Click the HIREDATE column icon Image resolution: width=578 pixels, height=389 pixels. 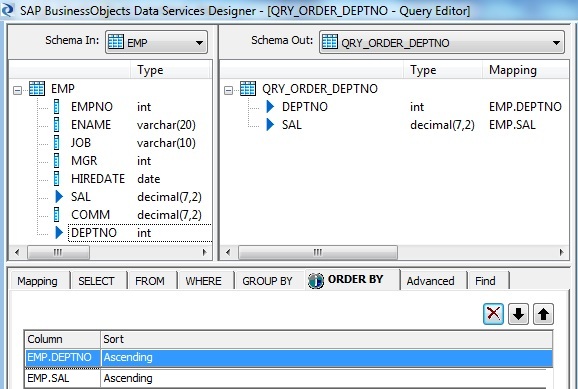pyautogui.click(x=56, y=179)
